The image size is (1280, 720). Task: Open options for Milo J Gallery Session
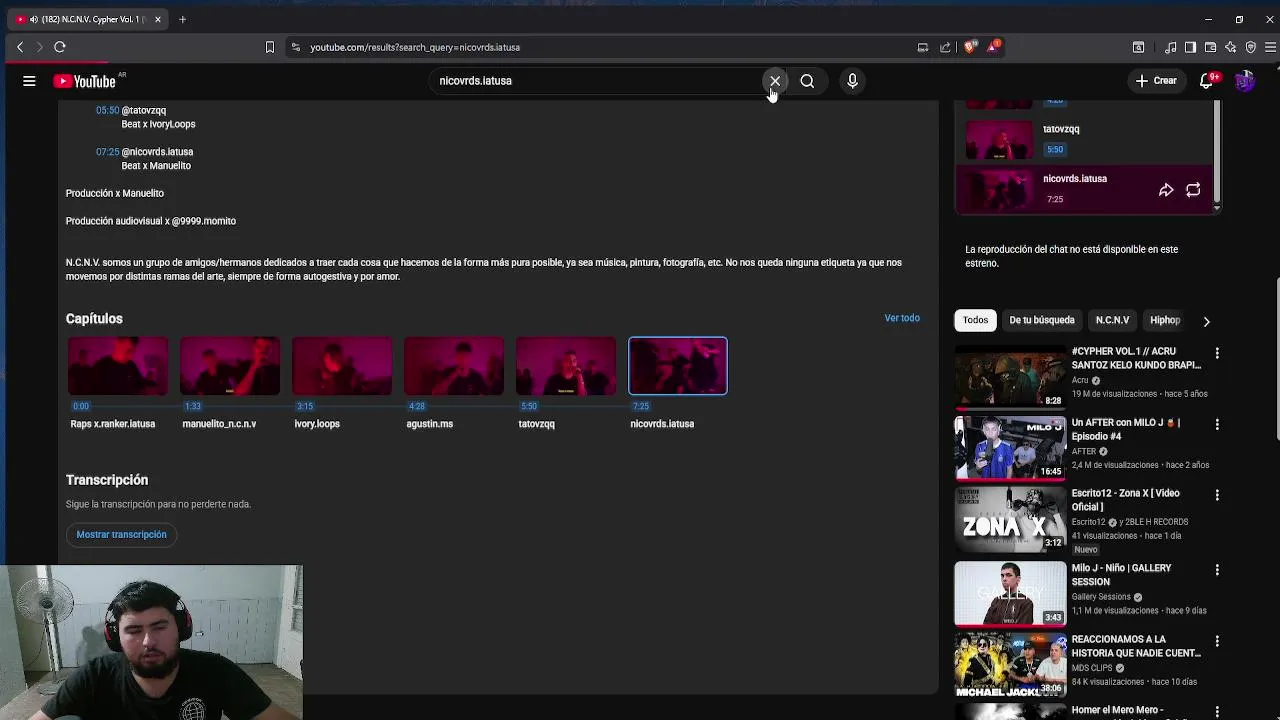pos(1217,570)
